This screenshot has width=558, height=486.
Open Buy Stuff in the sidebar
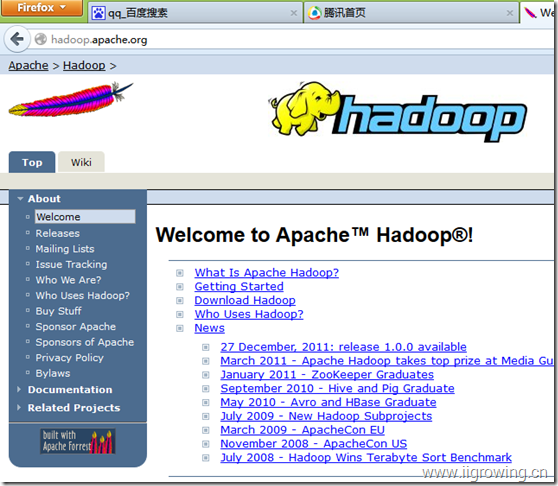pyautogui.click(x=58, y=311)
